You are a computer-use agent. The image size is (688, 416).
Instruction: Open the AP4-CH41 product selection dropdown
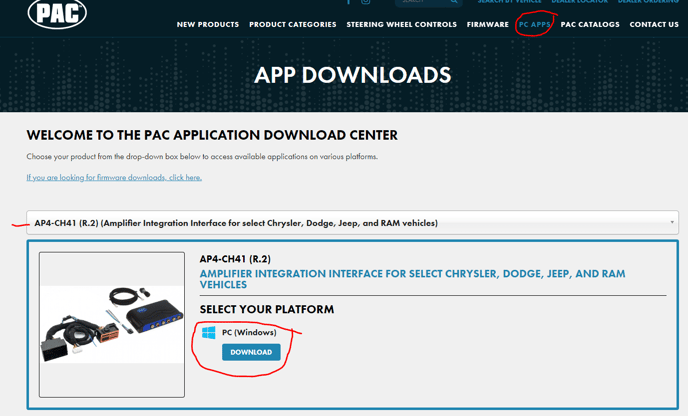(x=352, y=222)
